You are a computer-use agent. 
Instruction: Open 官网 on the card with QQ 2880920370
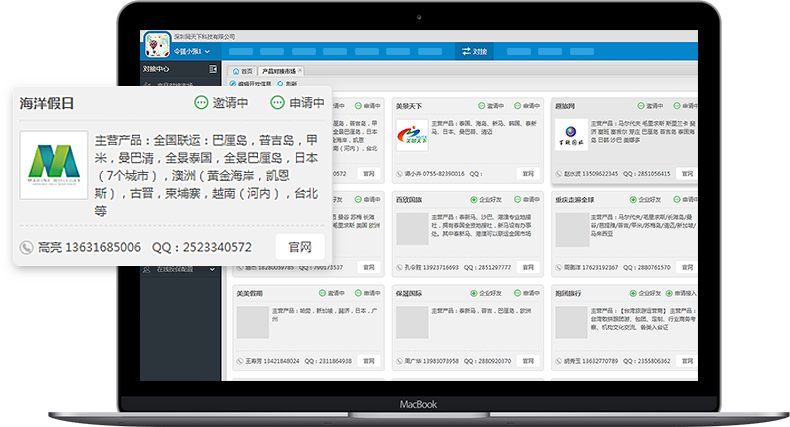pyautogui.click(x=528, y=361)
